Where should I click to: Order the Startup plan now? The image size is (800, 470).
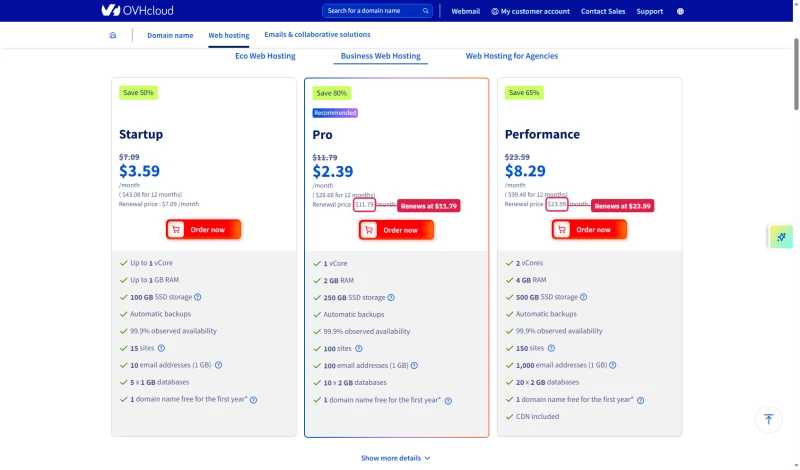tap(204, 230)
